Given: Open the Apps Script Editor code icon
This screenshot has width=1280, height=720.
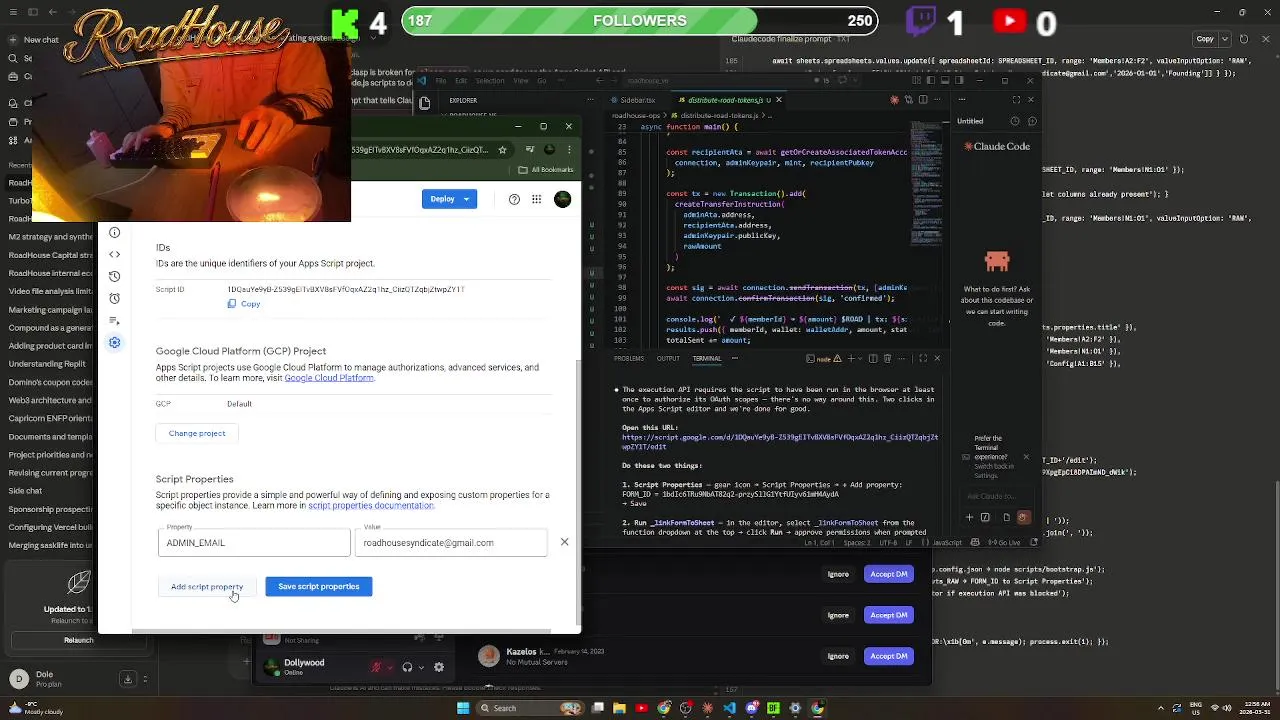Looking at the screenshot, I should tap(115, 254).
